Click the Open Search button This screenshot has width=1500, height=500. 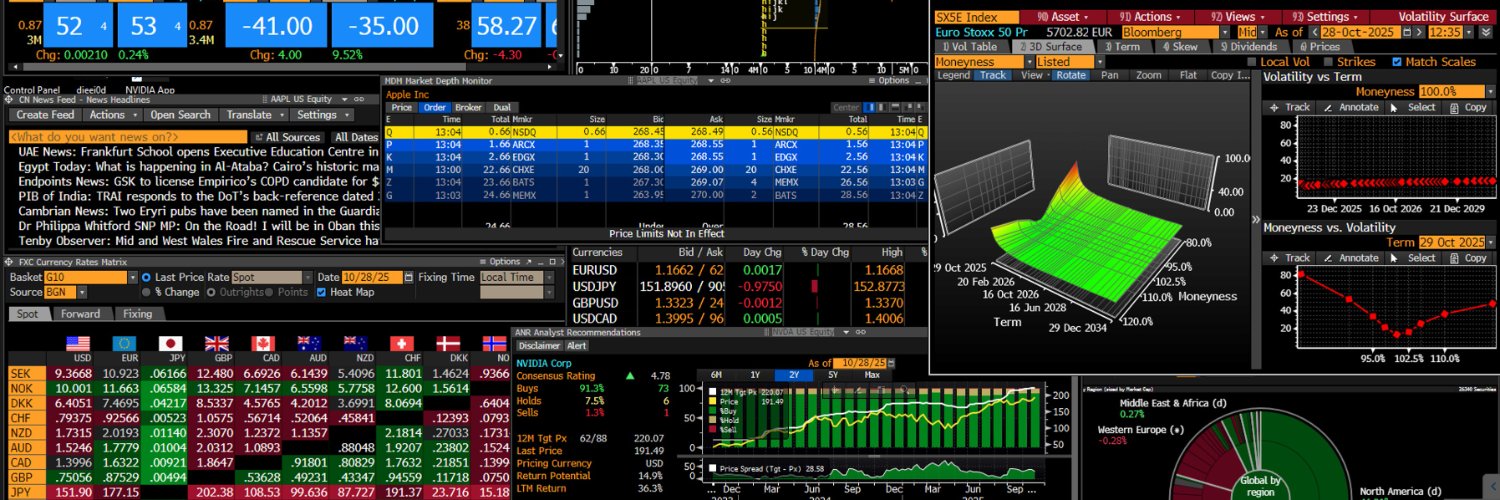click(180, 115)
